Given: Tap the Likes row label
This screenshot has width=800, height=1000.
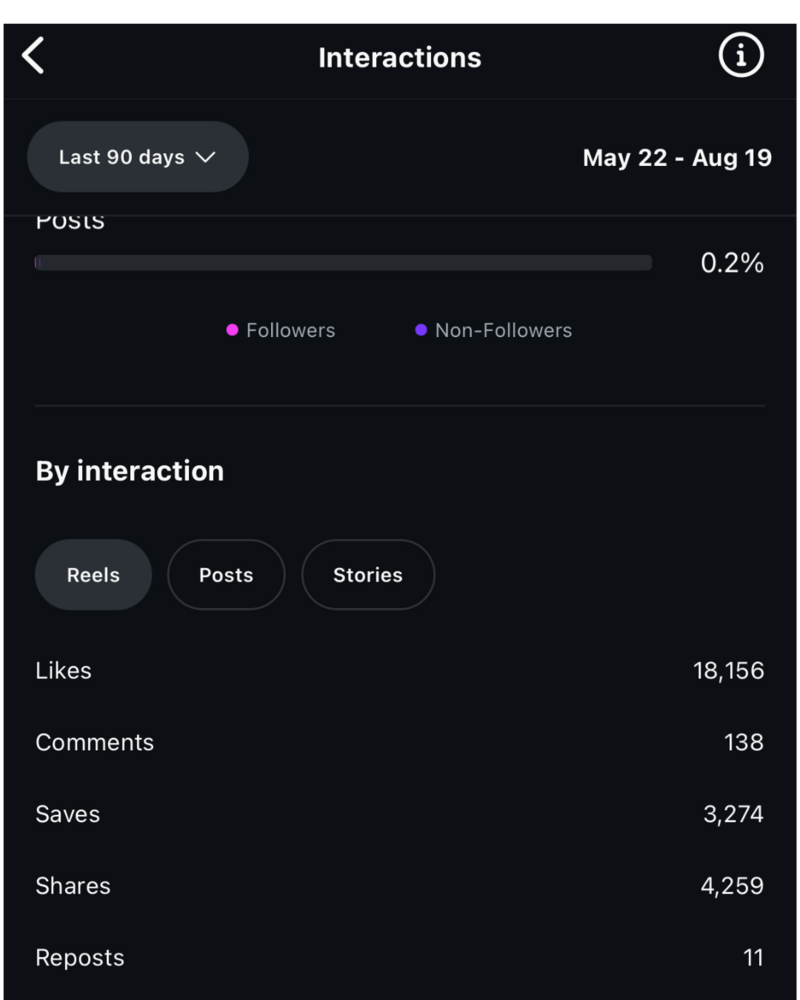Looking at the screenshot, I should [63, 671].
